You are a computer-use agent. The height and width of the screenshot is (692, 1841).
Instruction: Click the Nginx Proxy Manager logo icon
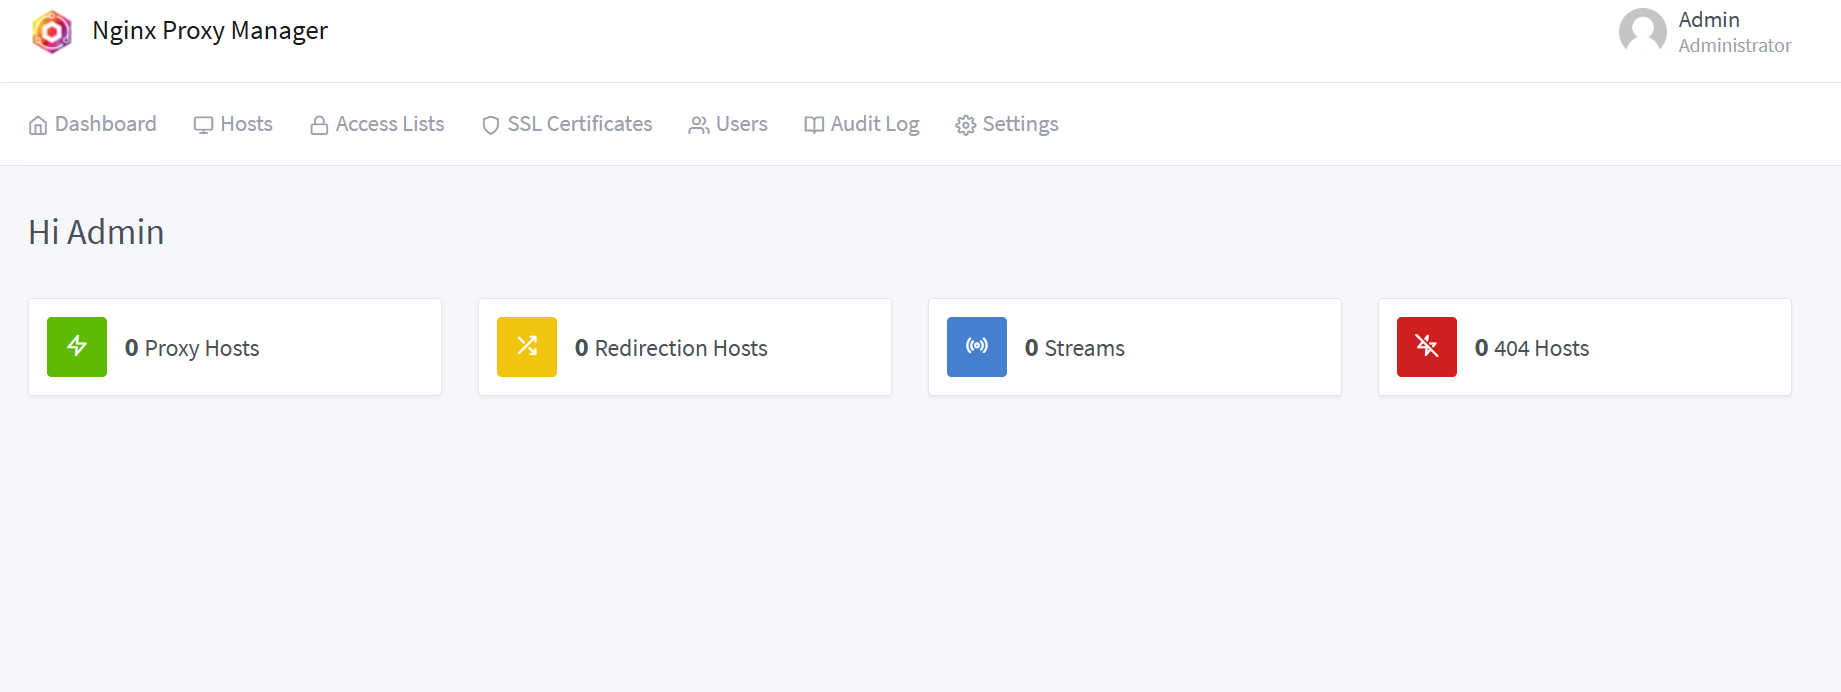52,32
